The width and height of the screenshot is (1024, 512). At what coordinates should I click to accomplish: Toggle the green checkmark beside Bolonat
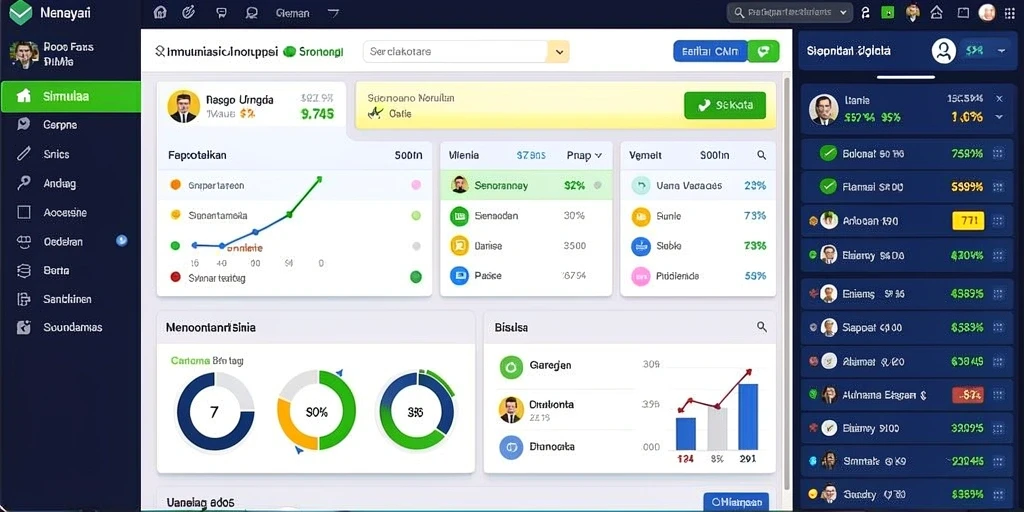(828, 153)
